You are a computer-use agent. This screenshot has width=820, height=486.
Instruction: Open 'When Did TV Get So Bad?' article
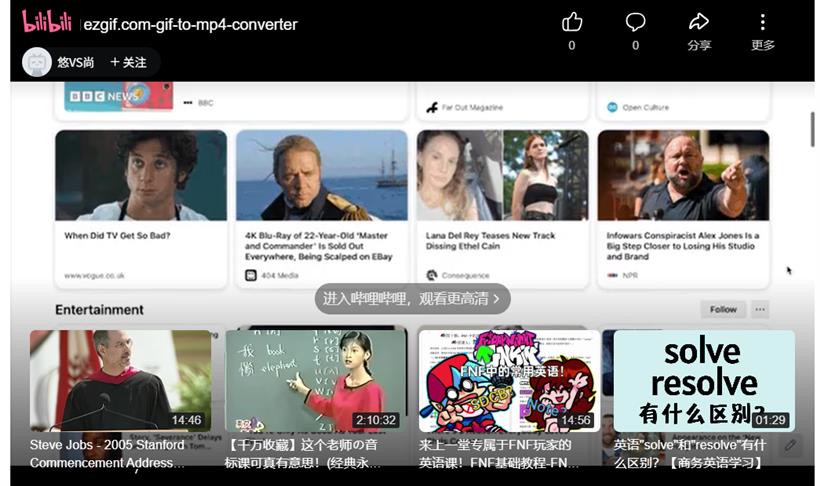pyautogui.click(x=117, y=236)
